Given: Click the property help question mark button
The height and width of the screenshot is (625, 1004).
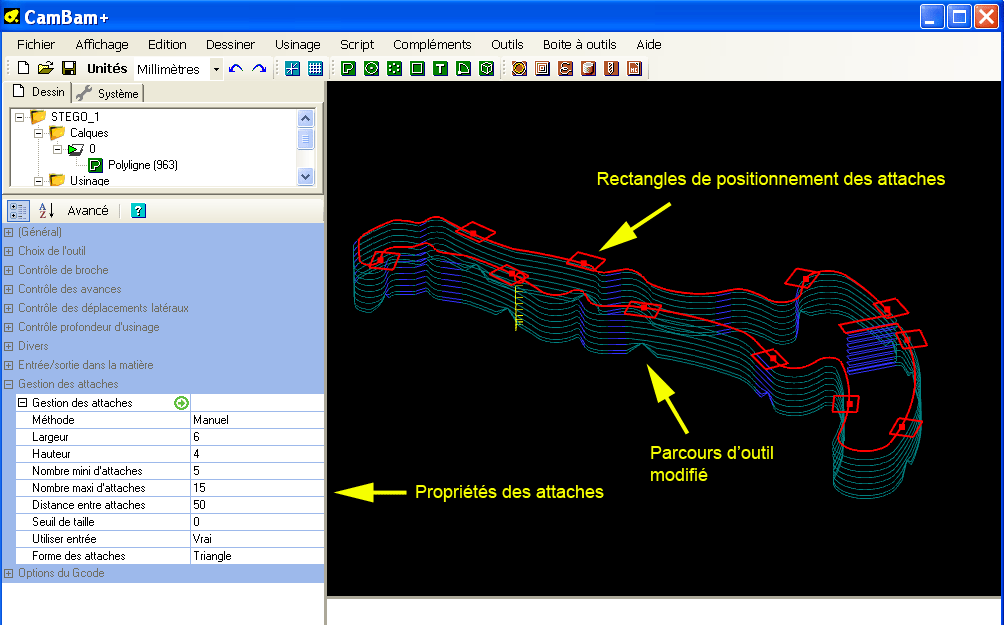Looking at the screenshot, I should 139,211.
